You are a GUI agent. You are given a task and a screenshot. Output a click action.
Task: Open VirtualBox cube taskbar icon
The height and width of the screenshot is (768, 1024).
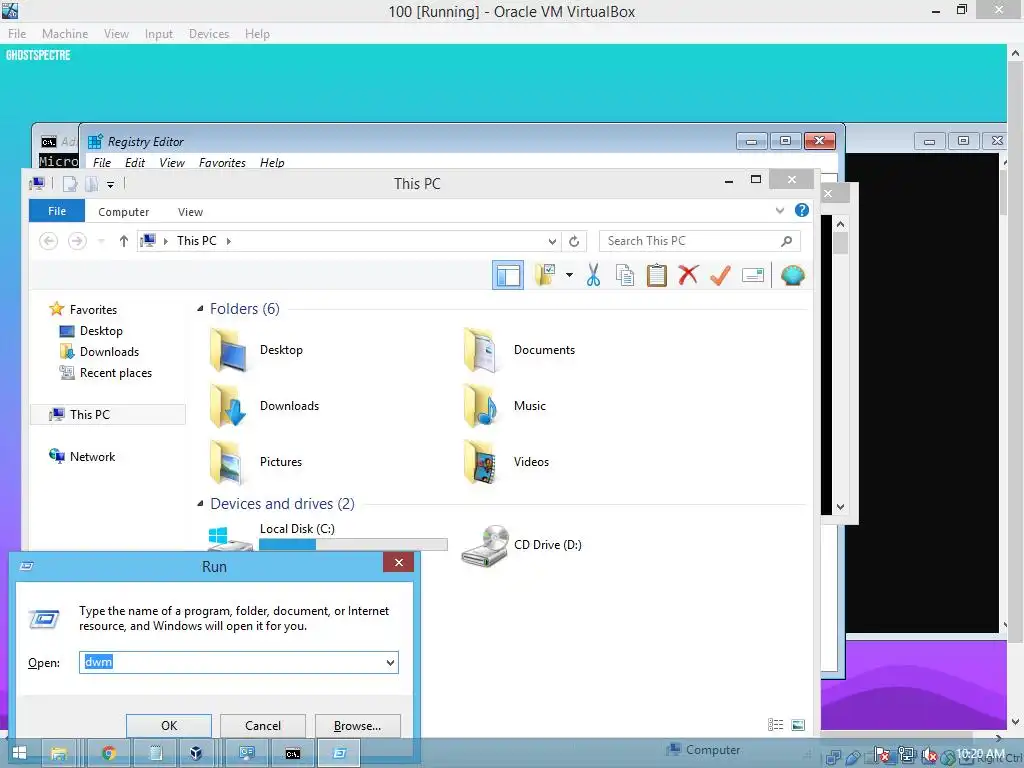[195, 753]
